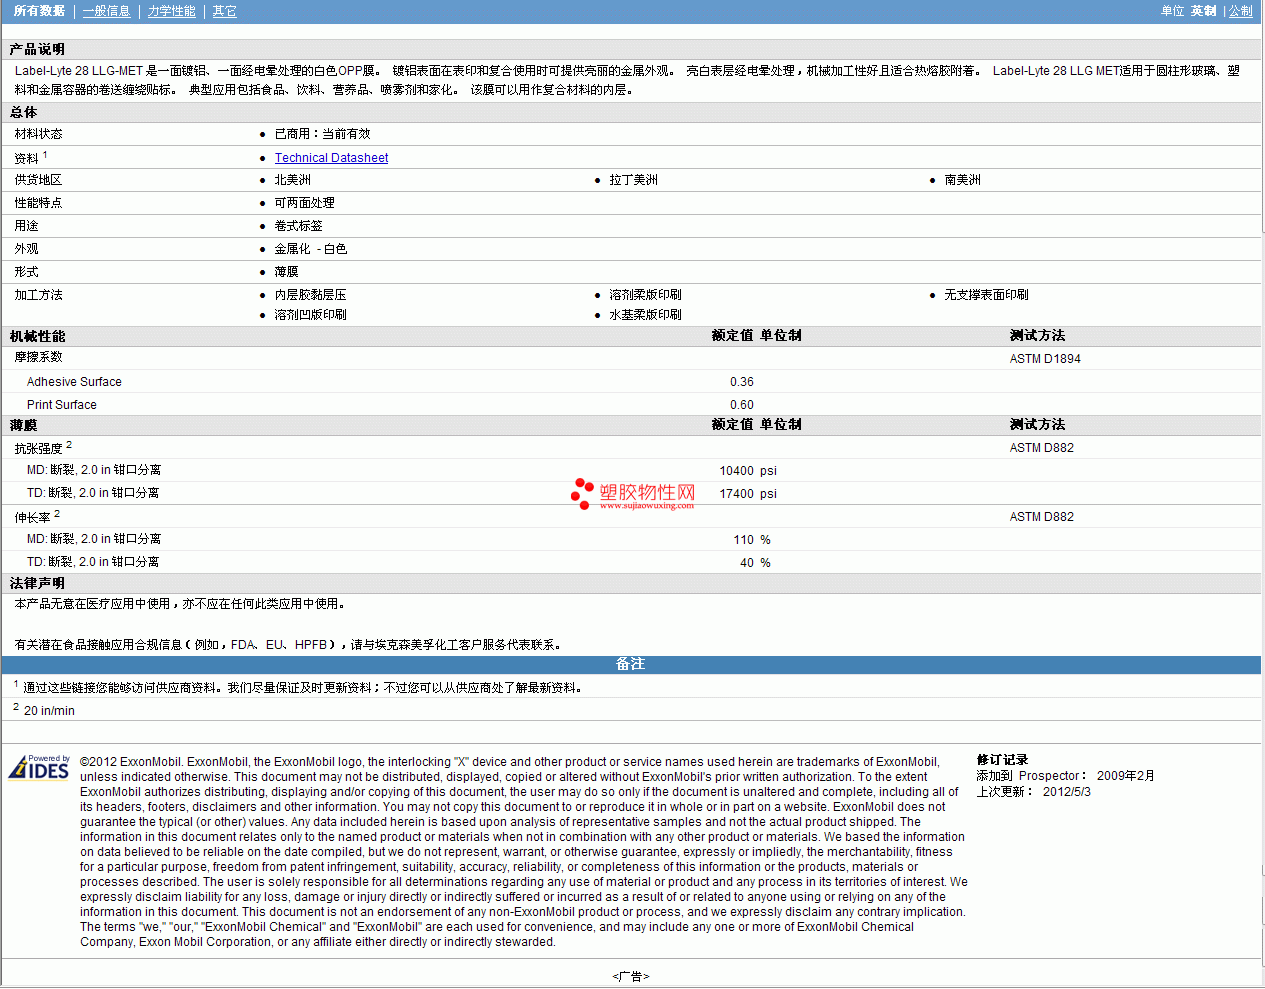Click the ASTM D882 method in 抗张强度 row
The width and height of the screenshot is (1265, 989).
coord(1042,448)
